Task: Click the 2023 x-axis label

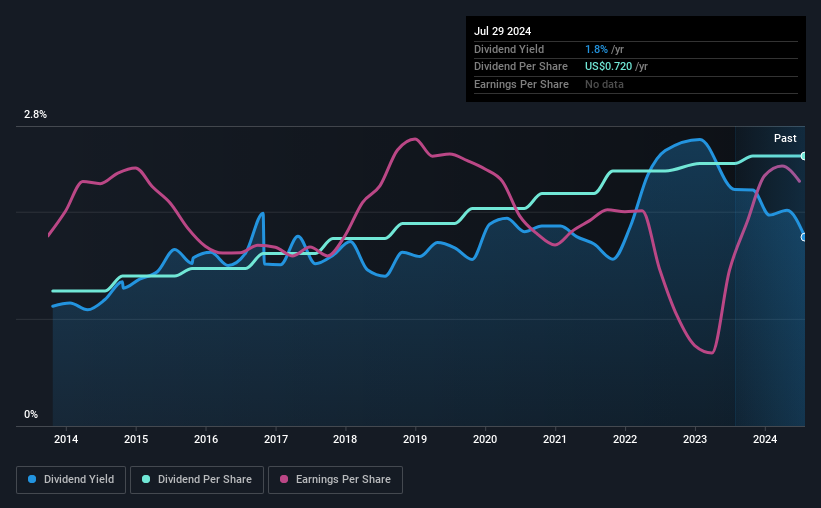Action: [695, 439]
